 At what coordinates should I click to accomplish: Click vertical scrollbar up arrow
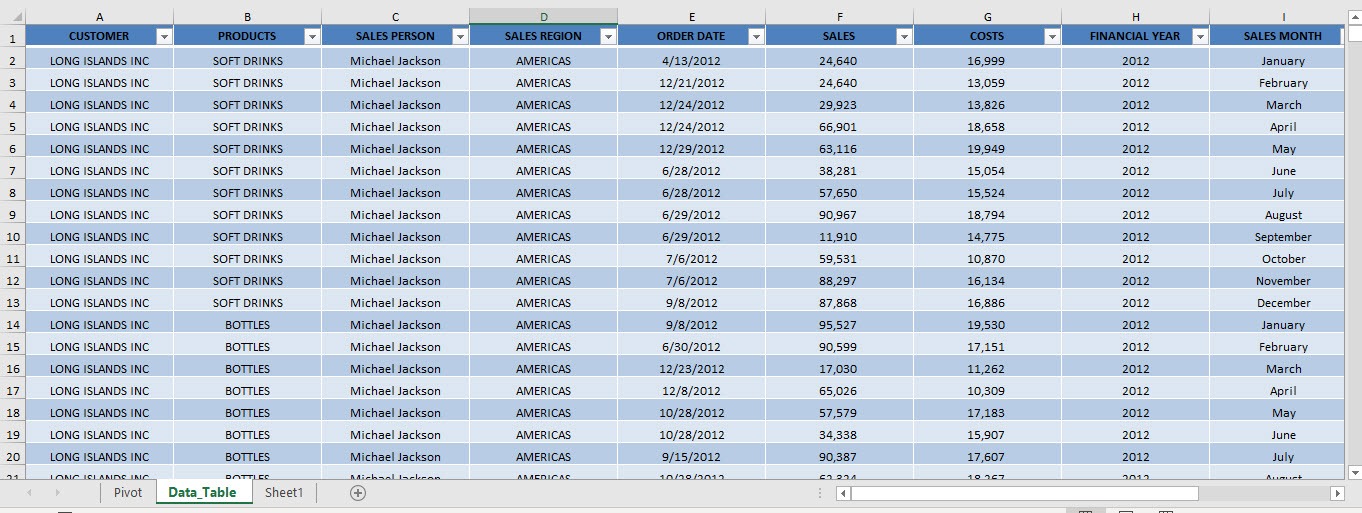1355,16
